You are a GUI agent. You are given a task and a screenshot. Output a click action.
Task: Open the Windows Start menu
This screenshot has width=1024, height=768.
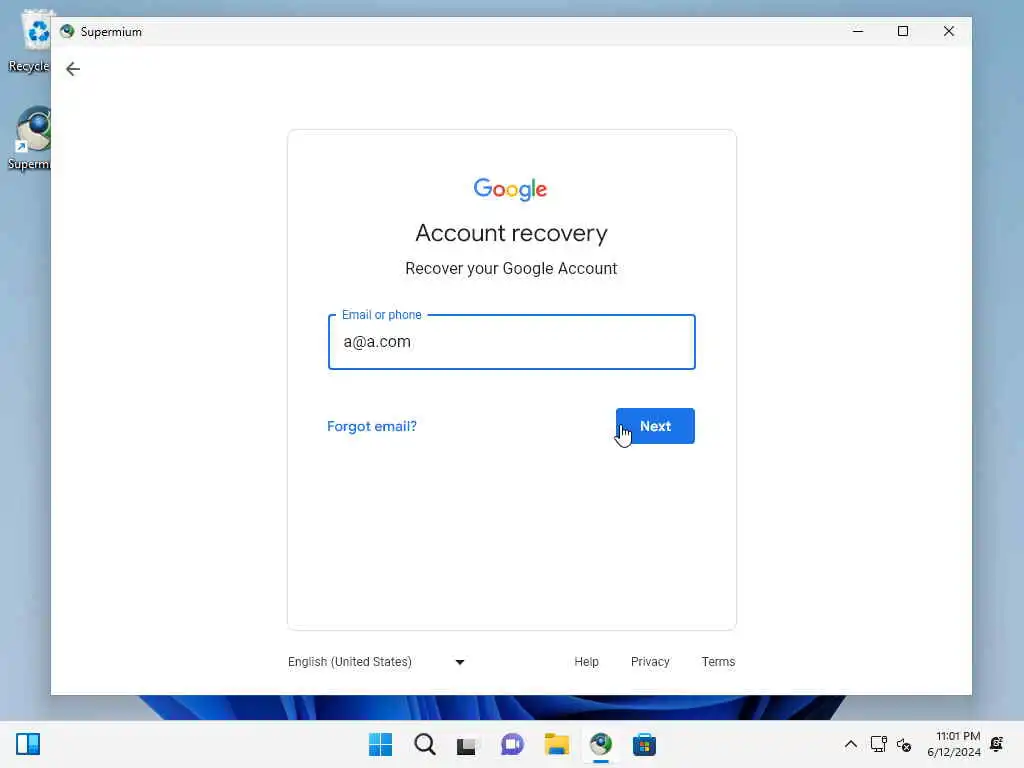click(x=380, y=744)
